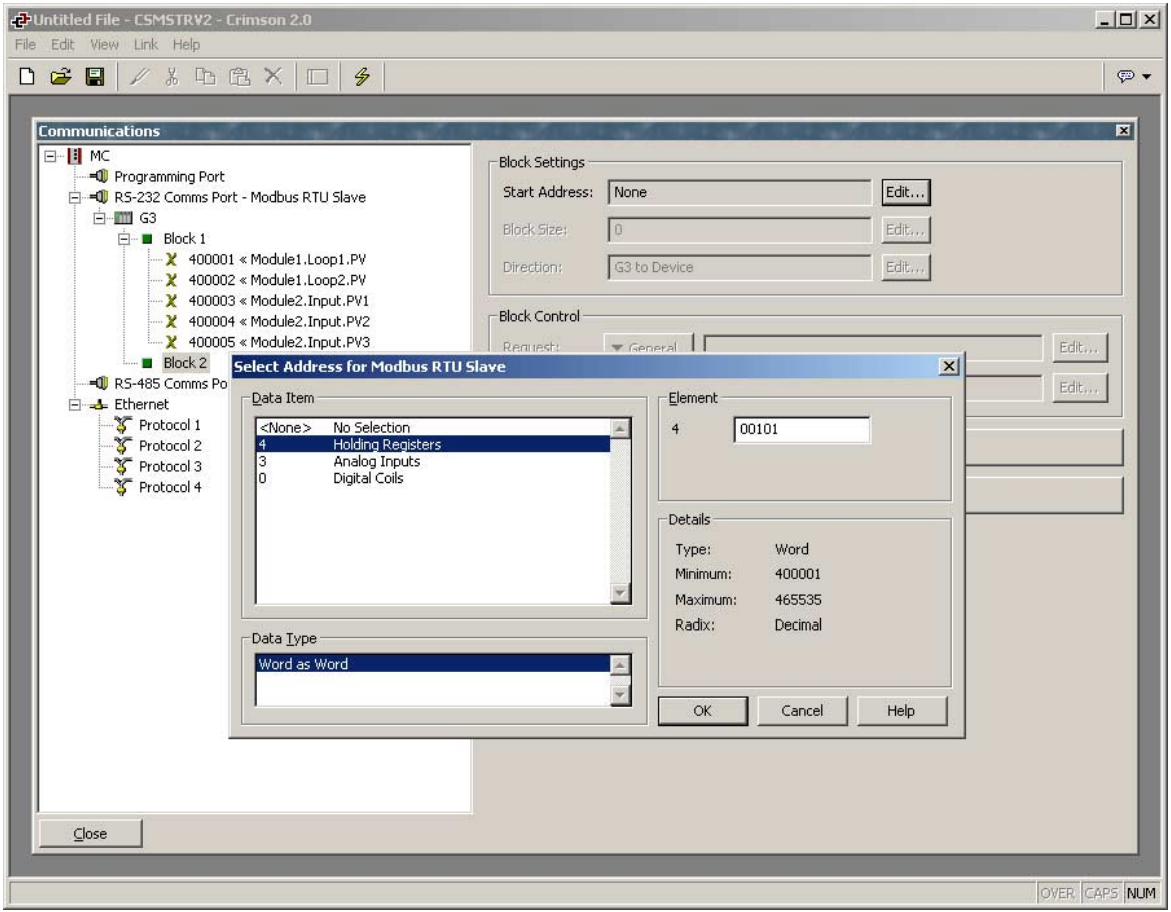Click the Close button in Communications window
This screenshot has height=912, width=1171.
(90, 834)
